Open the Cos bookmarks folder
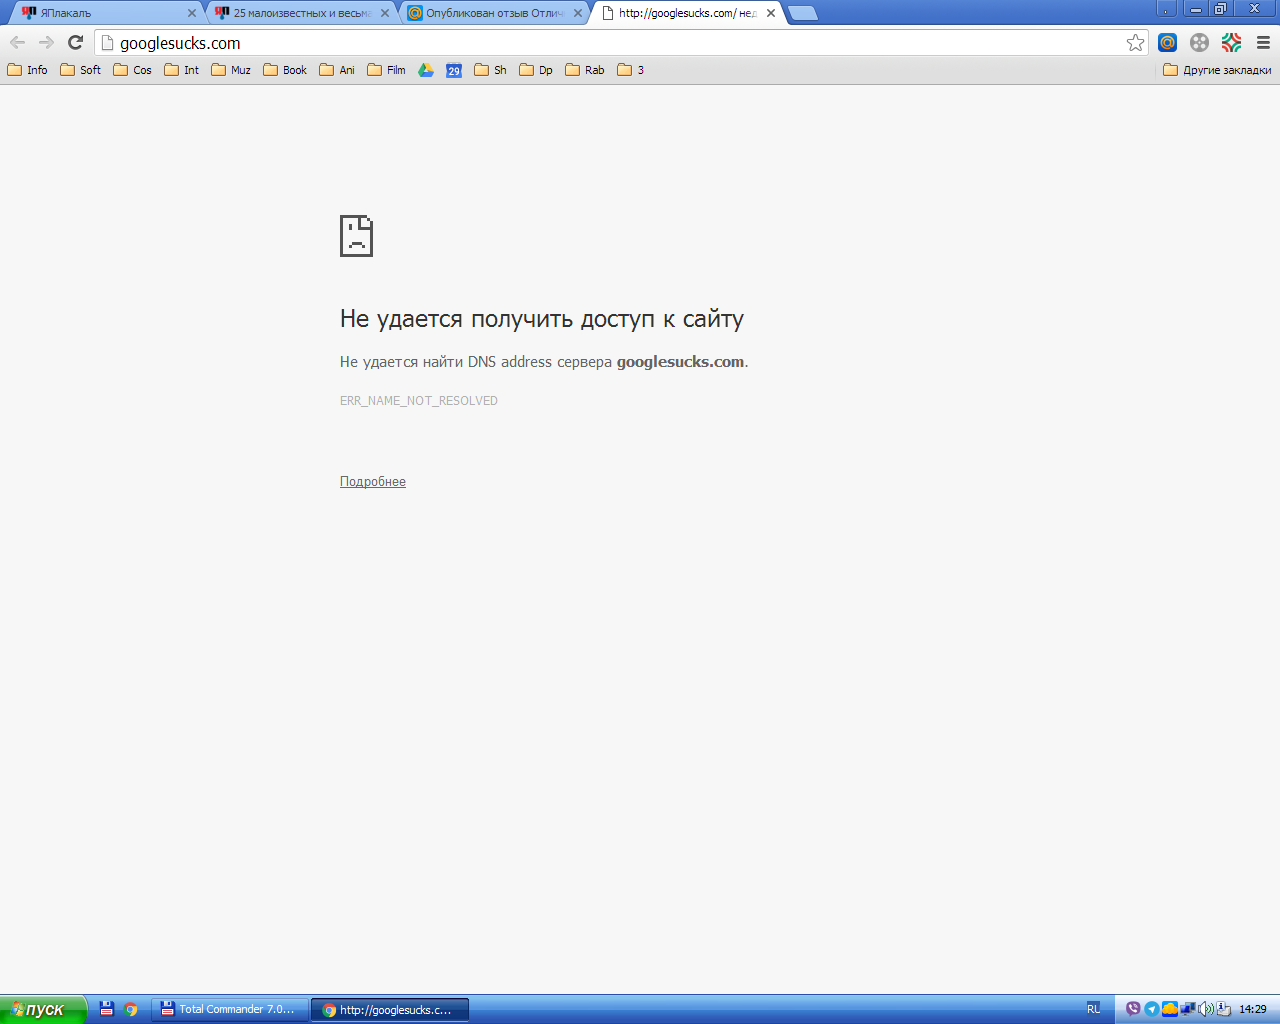This screenshot has height=1024, width=1280. pyautogui.click(x=133, y=70)
